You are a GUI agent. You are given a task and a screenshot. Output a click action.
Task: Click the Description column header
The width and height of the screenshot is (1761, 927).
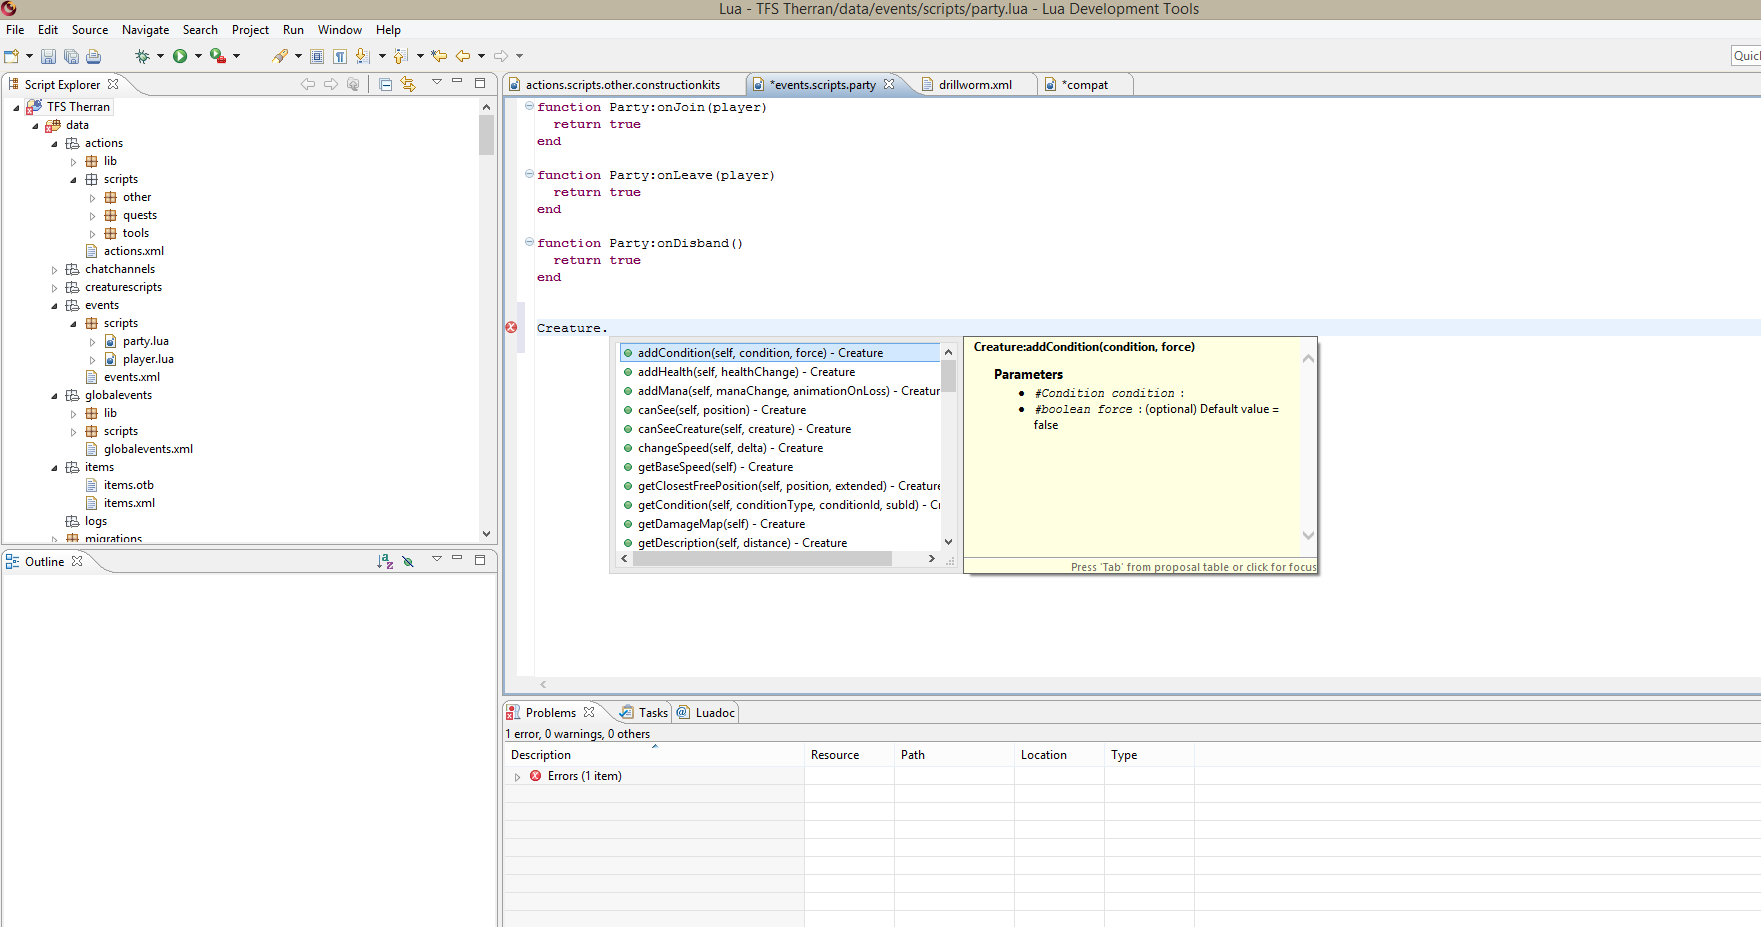pos(654,755)
